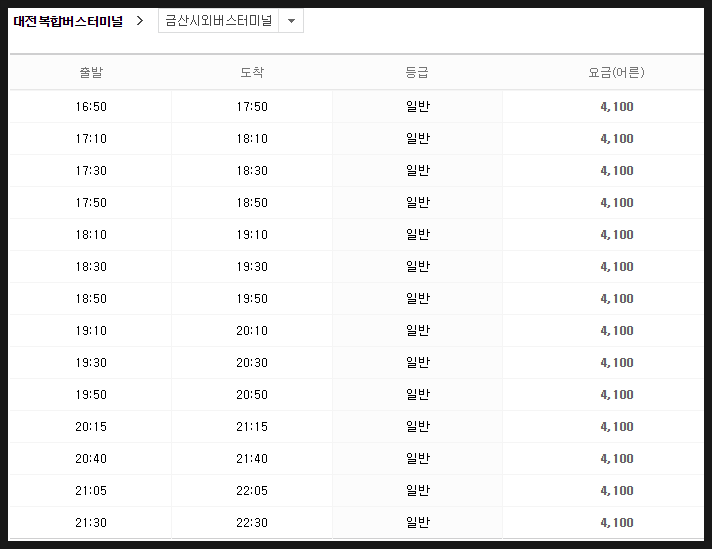Select the 18:30 departure time
The image size is (712, 549).
click(91, 267)
